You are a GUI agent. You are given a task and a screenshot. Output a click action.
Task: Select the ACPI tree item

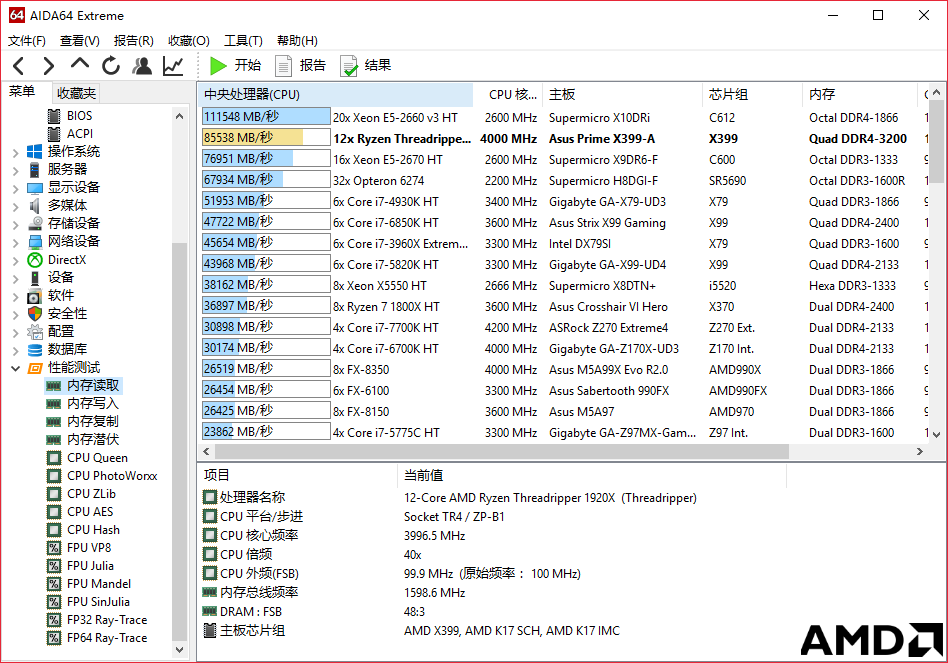pyautogui.click(x=80, y=134)
